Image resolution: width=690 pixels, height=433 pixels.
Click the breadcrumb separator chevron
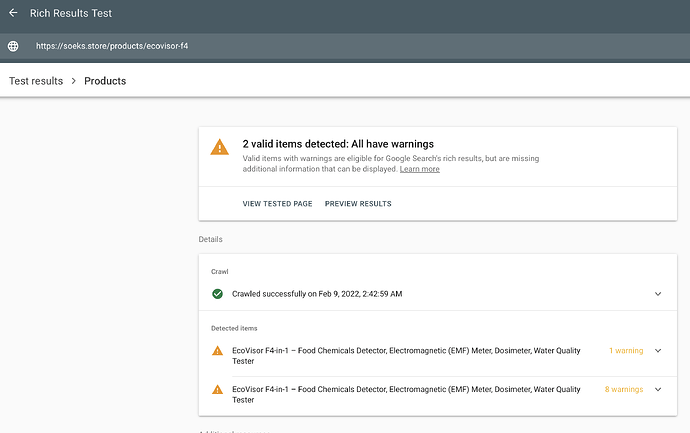(x=74, y=81)
